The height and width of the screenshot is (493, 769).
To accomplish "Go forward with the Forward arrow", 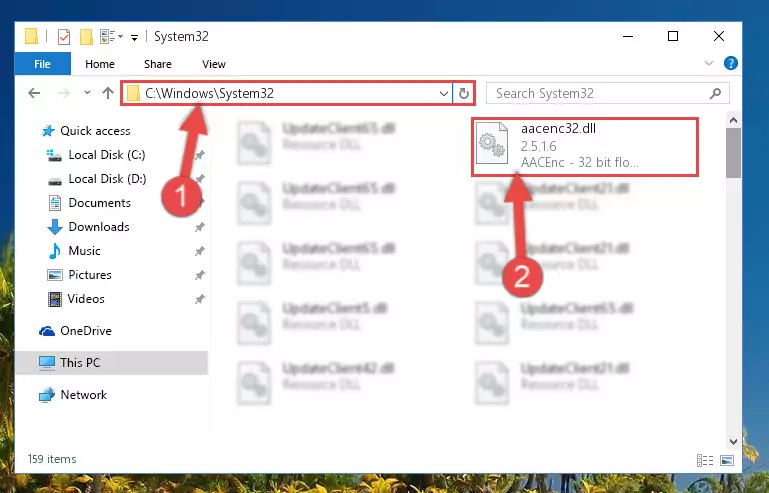I will tap(63, 93).
